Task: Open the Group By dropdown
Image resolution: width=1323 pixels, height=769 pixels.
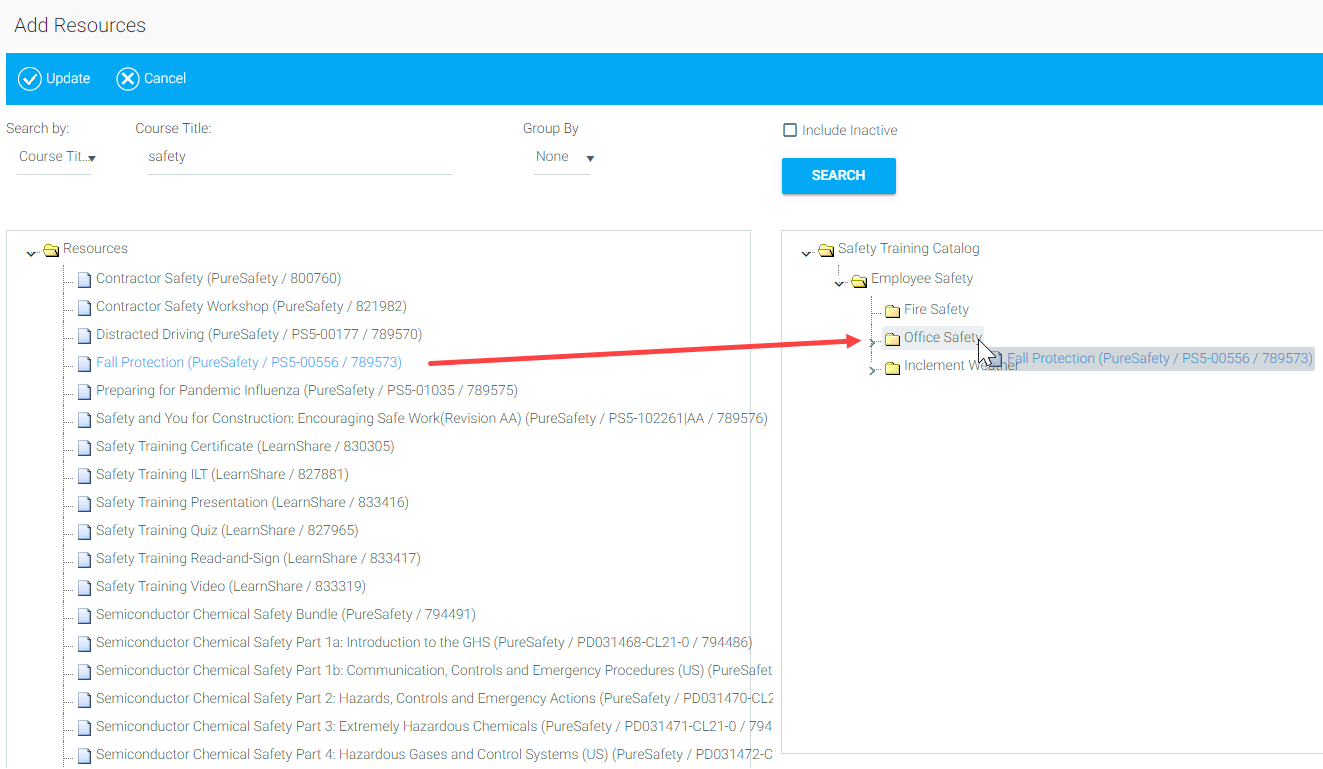Action: pyautogui.click(x=564, y=157)
